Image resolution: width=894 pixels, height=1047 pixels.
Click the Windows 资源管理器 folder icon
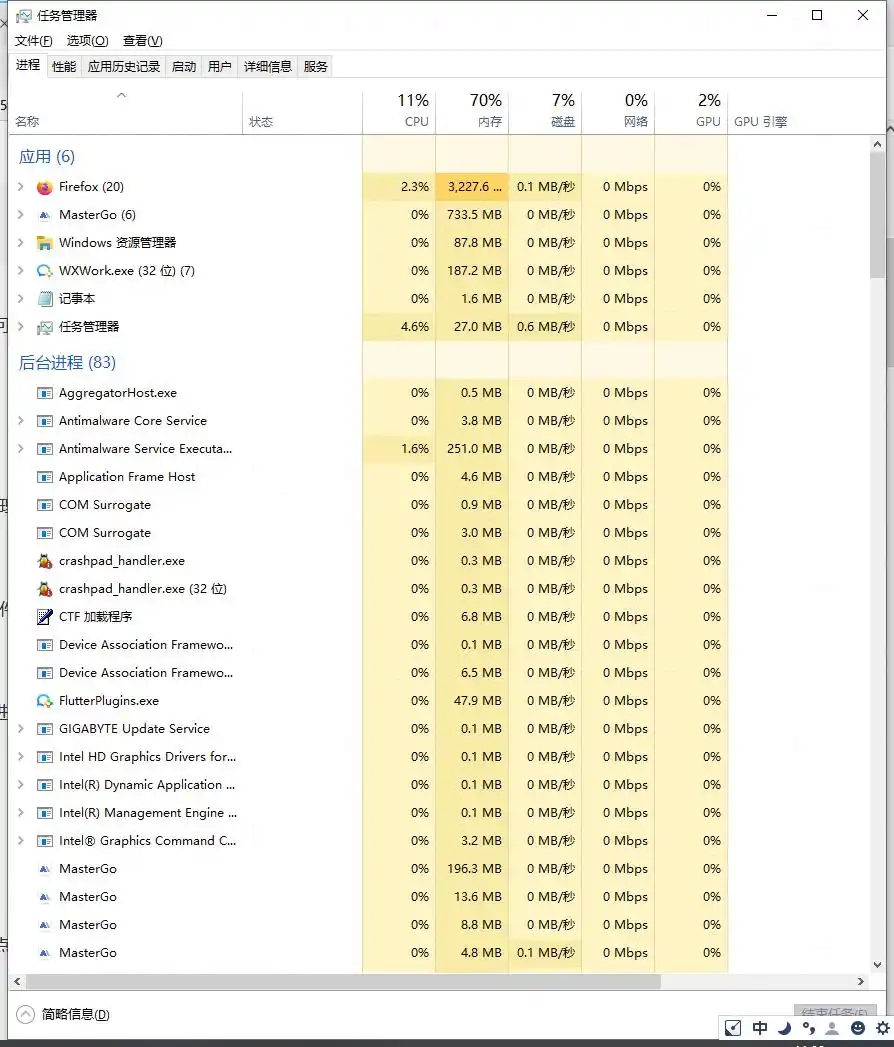coord(44,243)
